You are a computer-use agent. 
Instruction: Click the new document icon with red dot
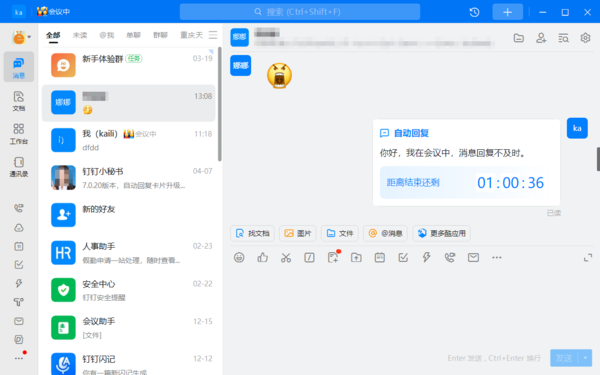coord(333,257)
